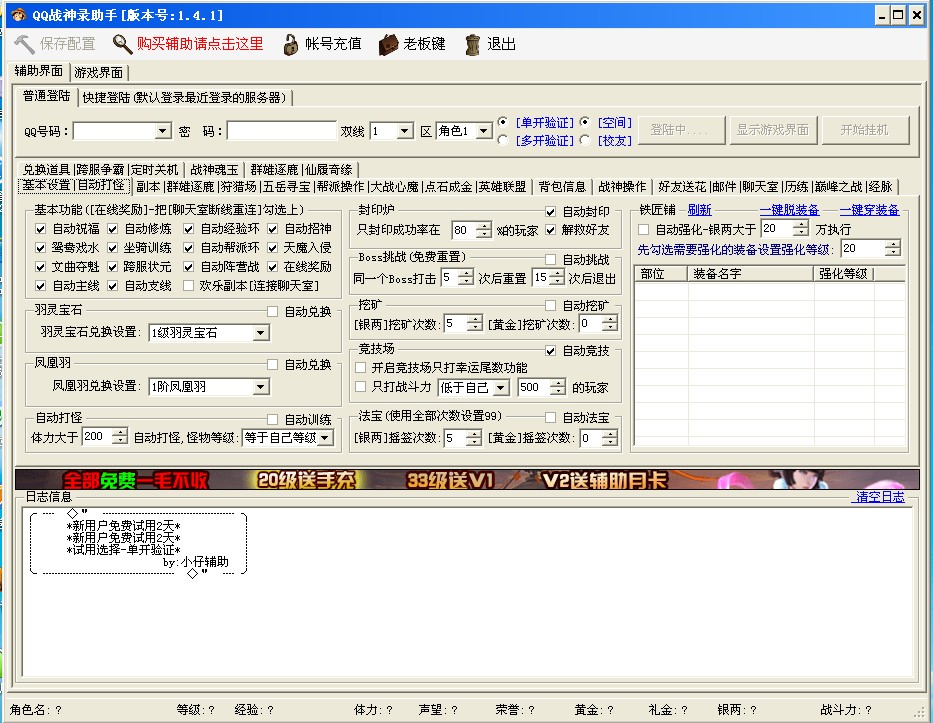This screenshot has width=933, height=723.
Task: Open the 兑换道具 tab
Action: click(46, 170)
